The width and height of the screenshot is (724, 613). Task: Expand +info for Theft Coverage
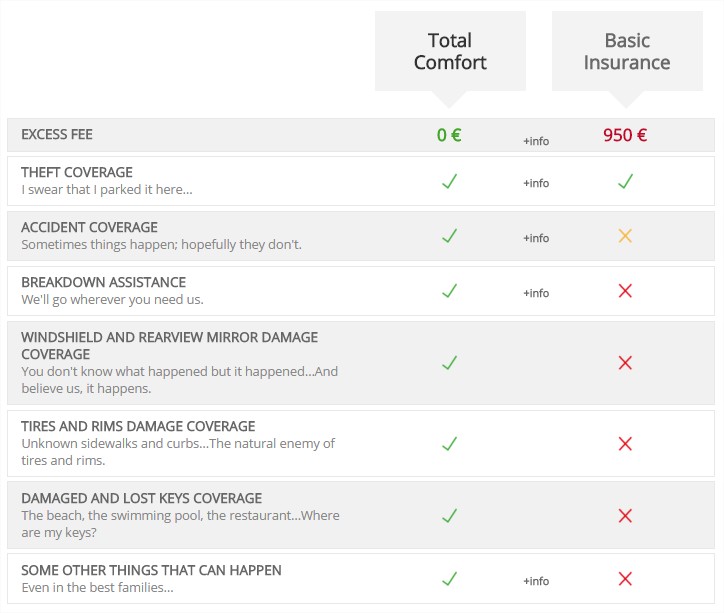536,183
